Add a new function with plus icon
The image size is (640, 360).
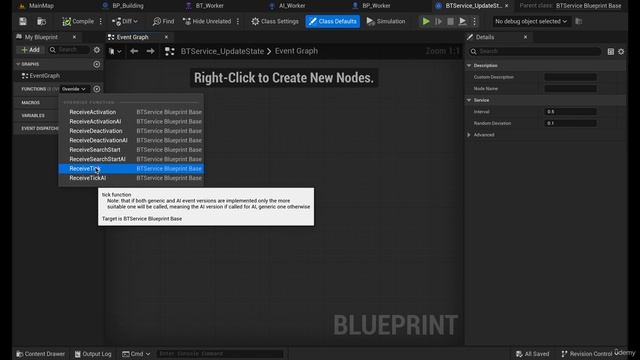97,89
